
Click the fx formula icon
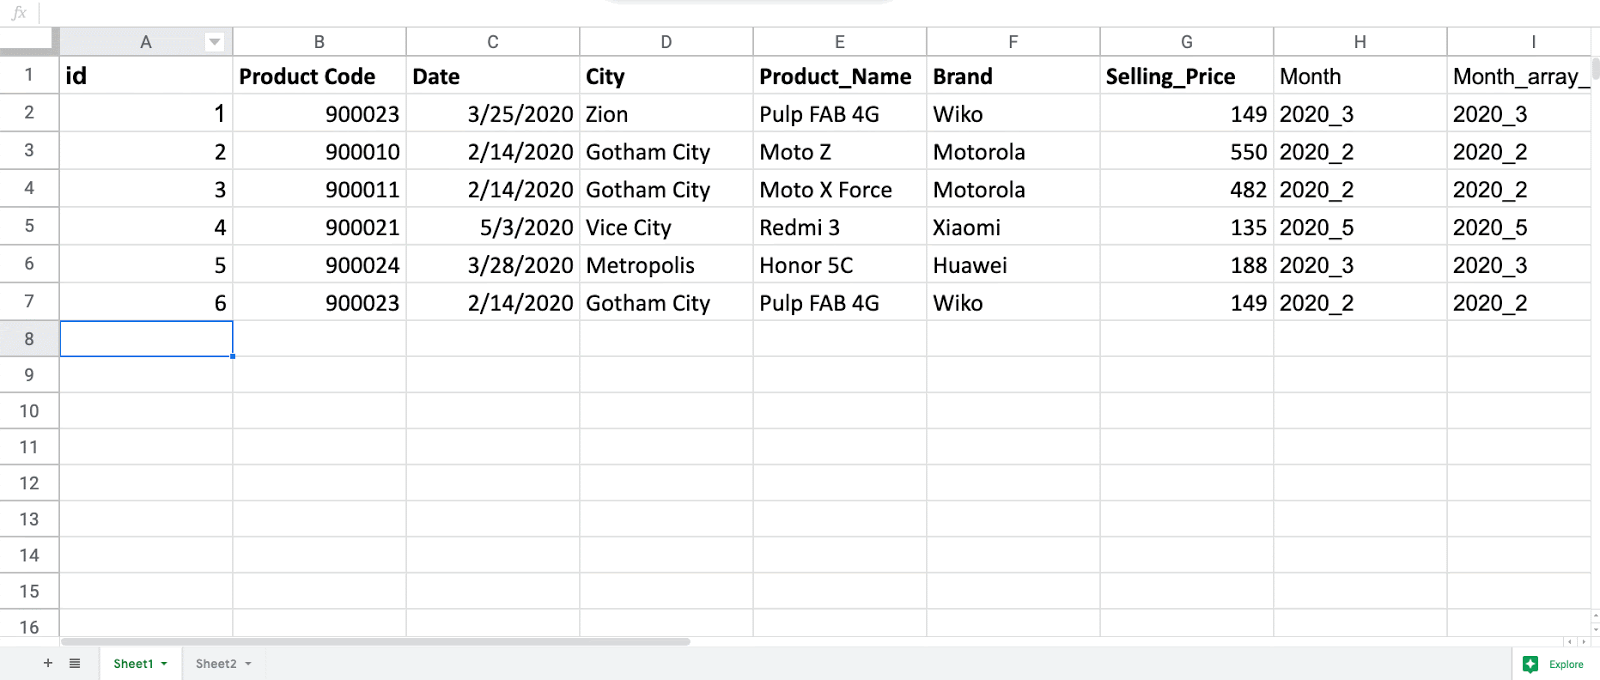click(19, 13)
